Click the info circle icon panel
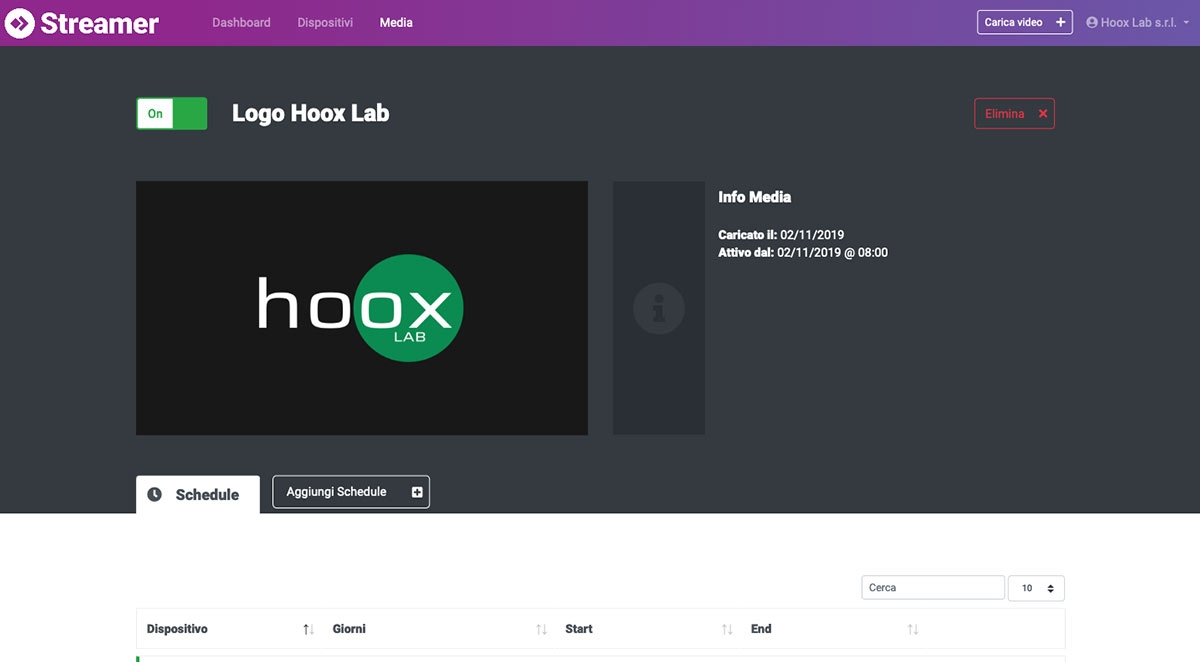Screen dimensions: 1200x662 [659, 308]
